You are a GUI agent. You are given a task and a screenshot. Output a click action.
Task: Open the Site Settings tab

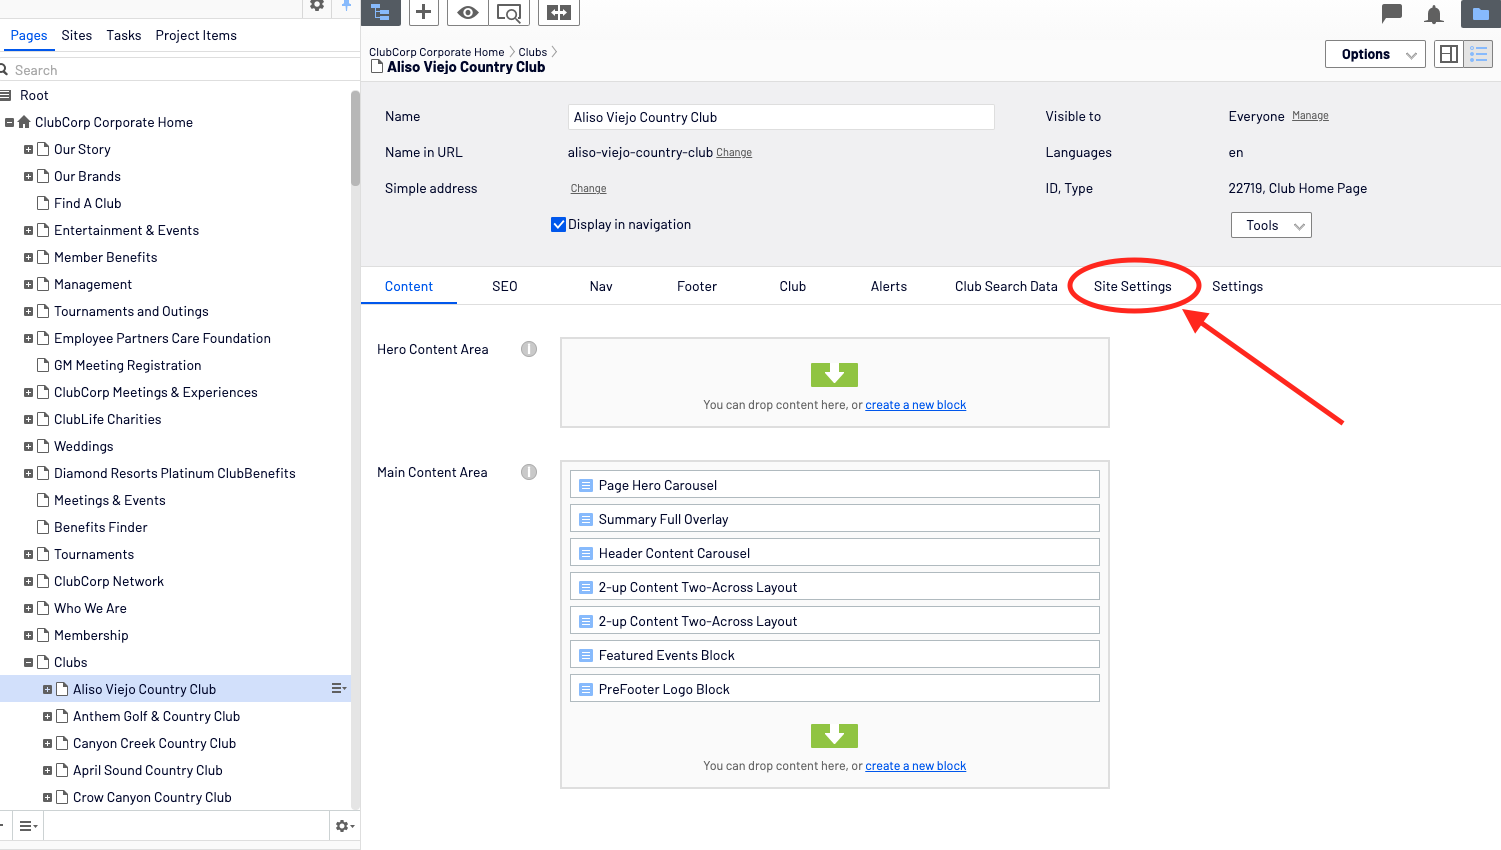[x=1132, y=286]
